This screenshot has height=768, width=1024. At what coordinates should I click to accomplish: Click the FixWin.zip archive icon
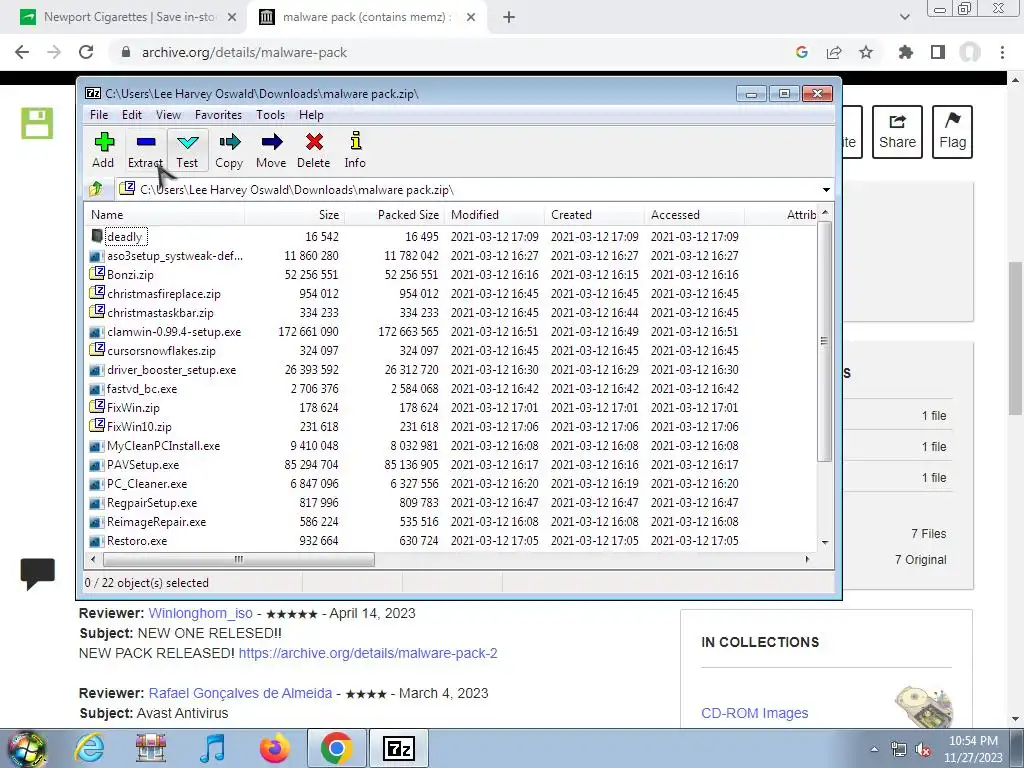point(97,407)
